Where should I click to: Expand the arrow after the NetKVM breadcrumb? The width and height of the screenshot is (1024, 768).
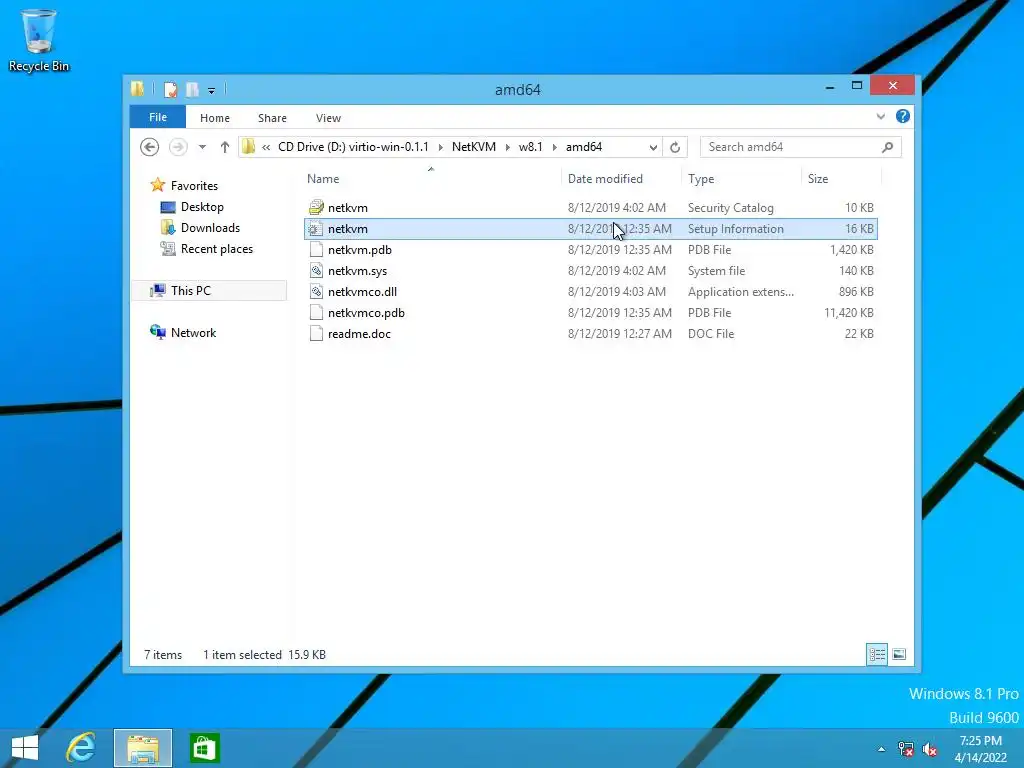coord(507,147)
